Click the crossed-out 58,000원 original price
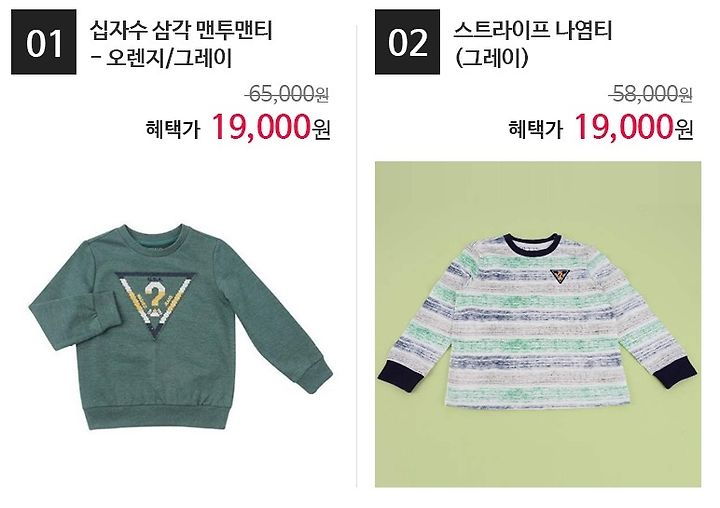Screen dimensions: 720x508 click(650, 94)
